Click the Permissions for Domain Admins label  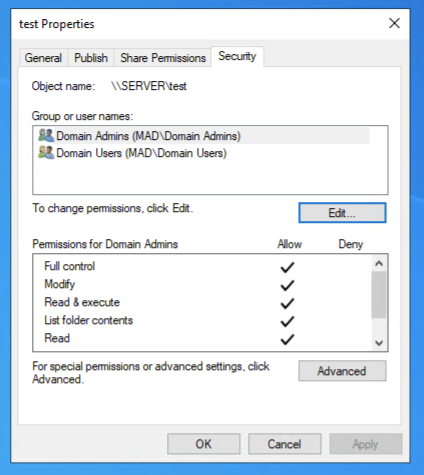pyautogui.click(x=105, y=244)
